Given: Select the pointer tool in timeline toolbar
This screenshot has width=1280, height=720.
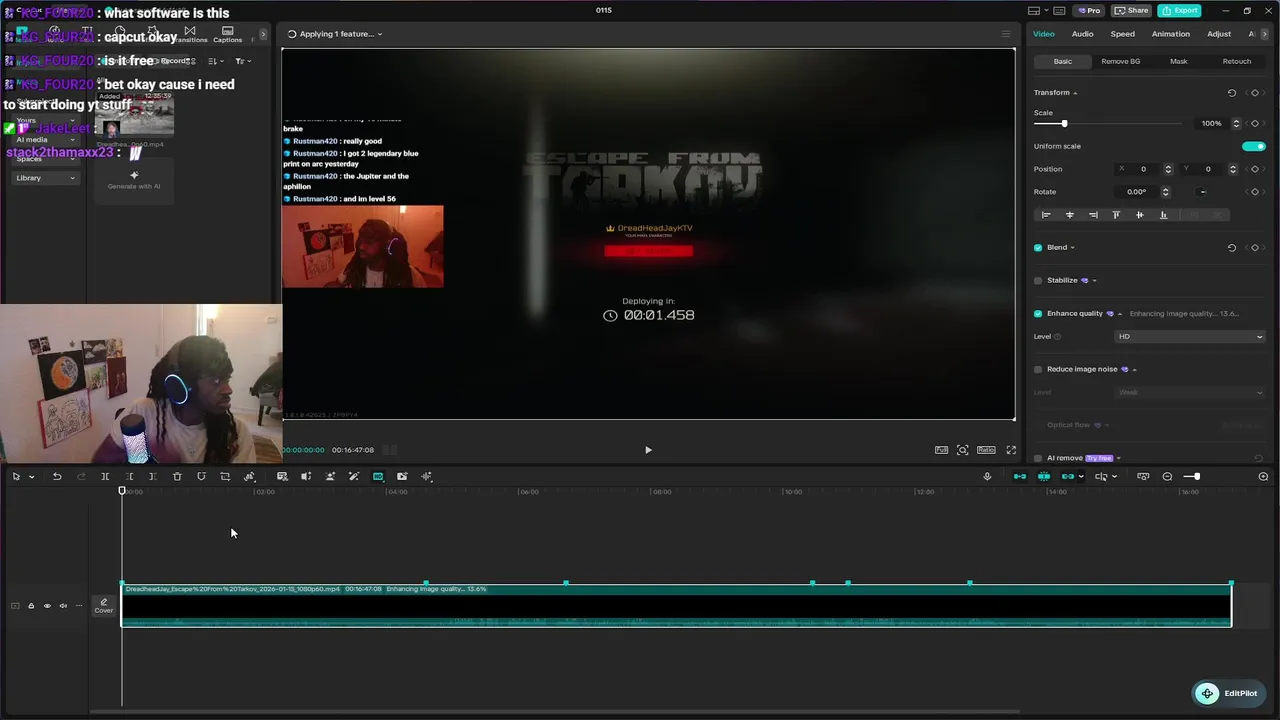Looking at the screenshot, I should tap(16, 476).
